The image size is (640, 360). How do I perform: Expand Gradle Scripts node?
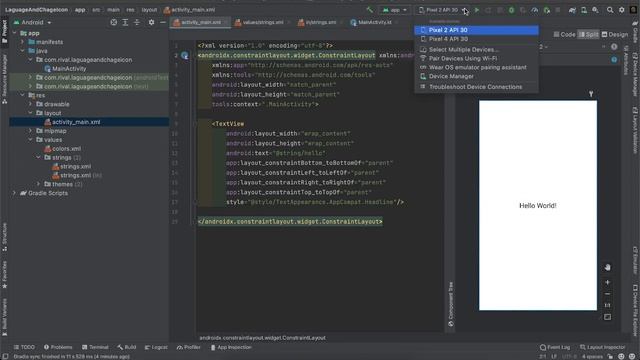pyautogui.click(x=14, y=193)
